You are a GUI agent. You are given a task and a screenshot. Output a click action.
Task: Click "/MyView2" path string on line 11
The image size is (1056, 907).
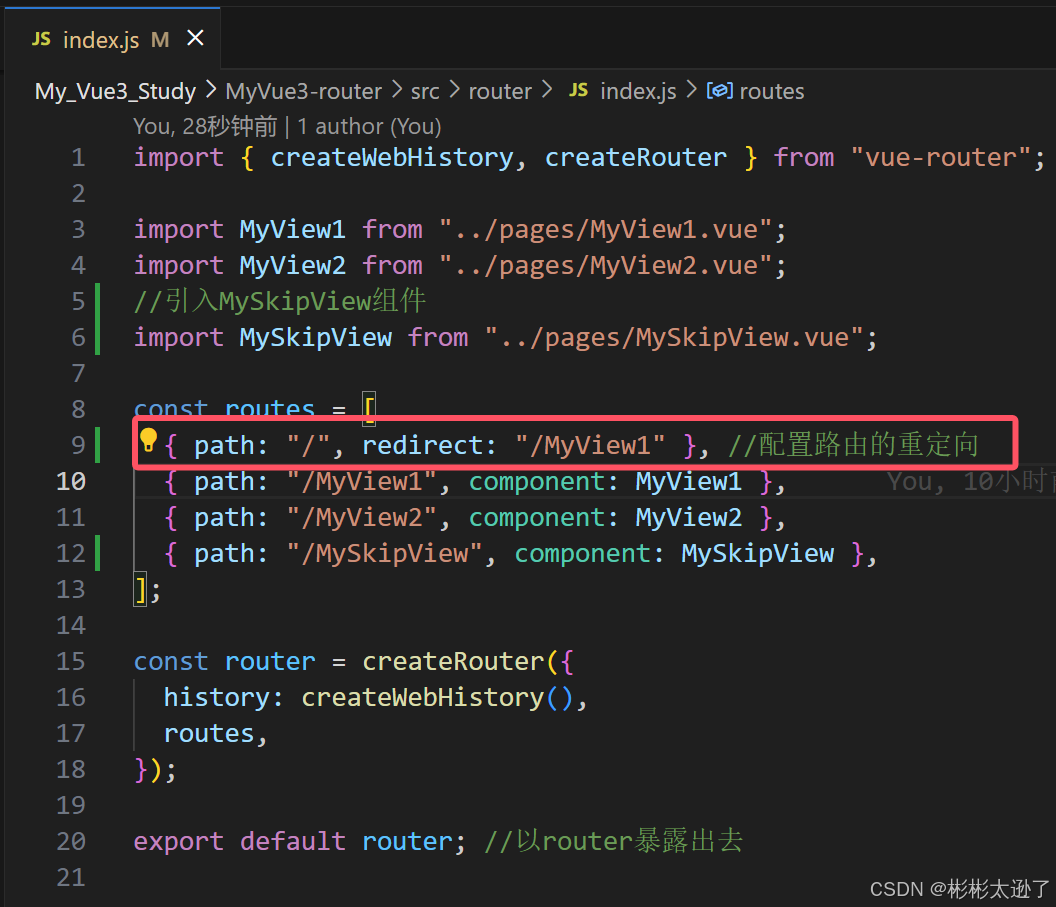(362, 517)
